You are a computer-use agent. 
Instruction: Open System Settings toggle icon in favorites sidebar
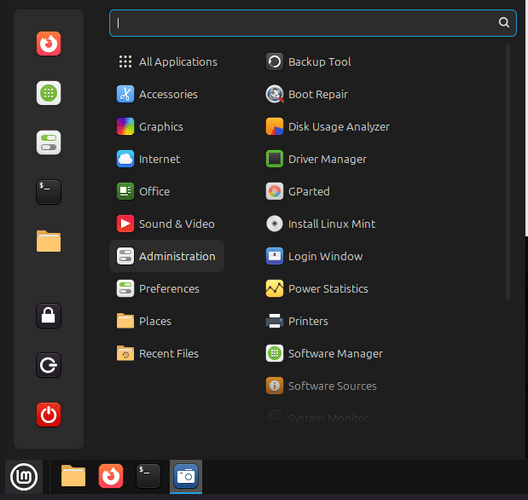click(x=48, y=142)
